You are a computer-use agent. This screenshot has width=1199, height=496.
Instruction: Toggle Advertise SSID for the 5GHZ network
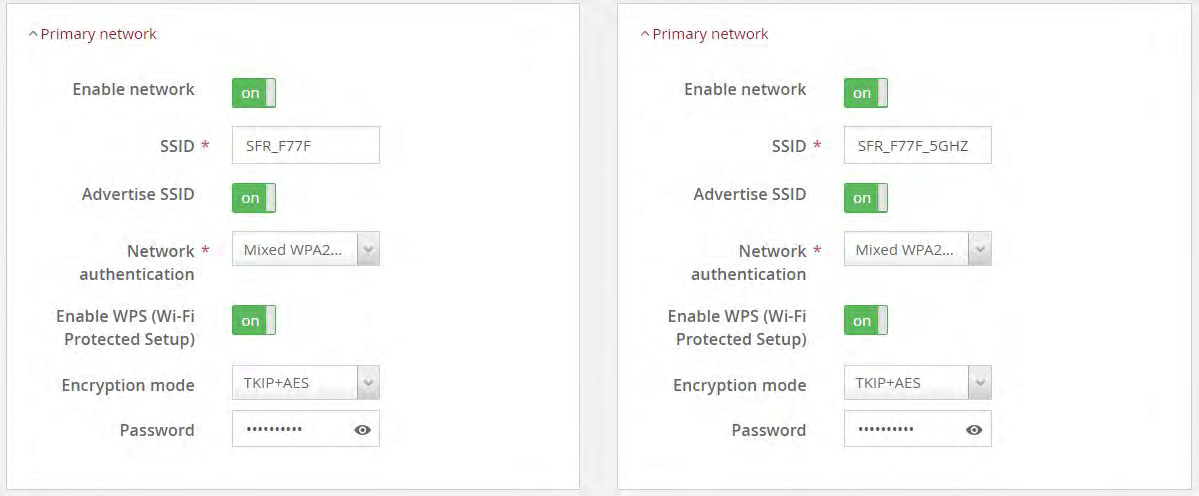[x=866, y=198]
